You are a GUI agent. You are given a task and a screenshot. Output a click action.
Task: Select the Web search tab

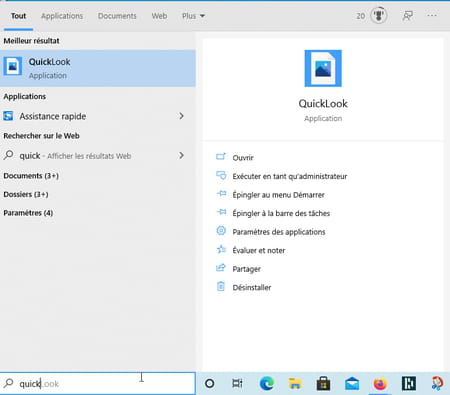click(x=159, y=16)
